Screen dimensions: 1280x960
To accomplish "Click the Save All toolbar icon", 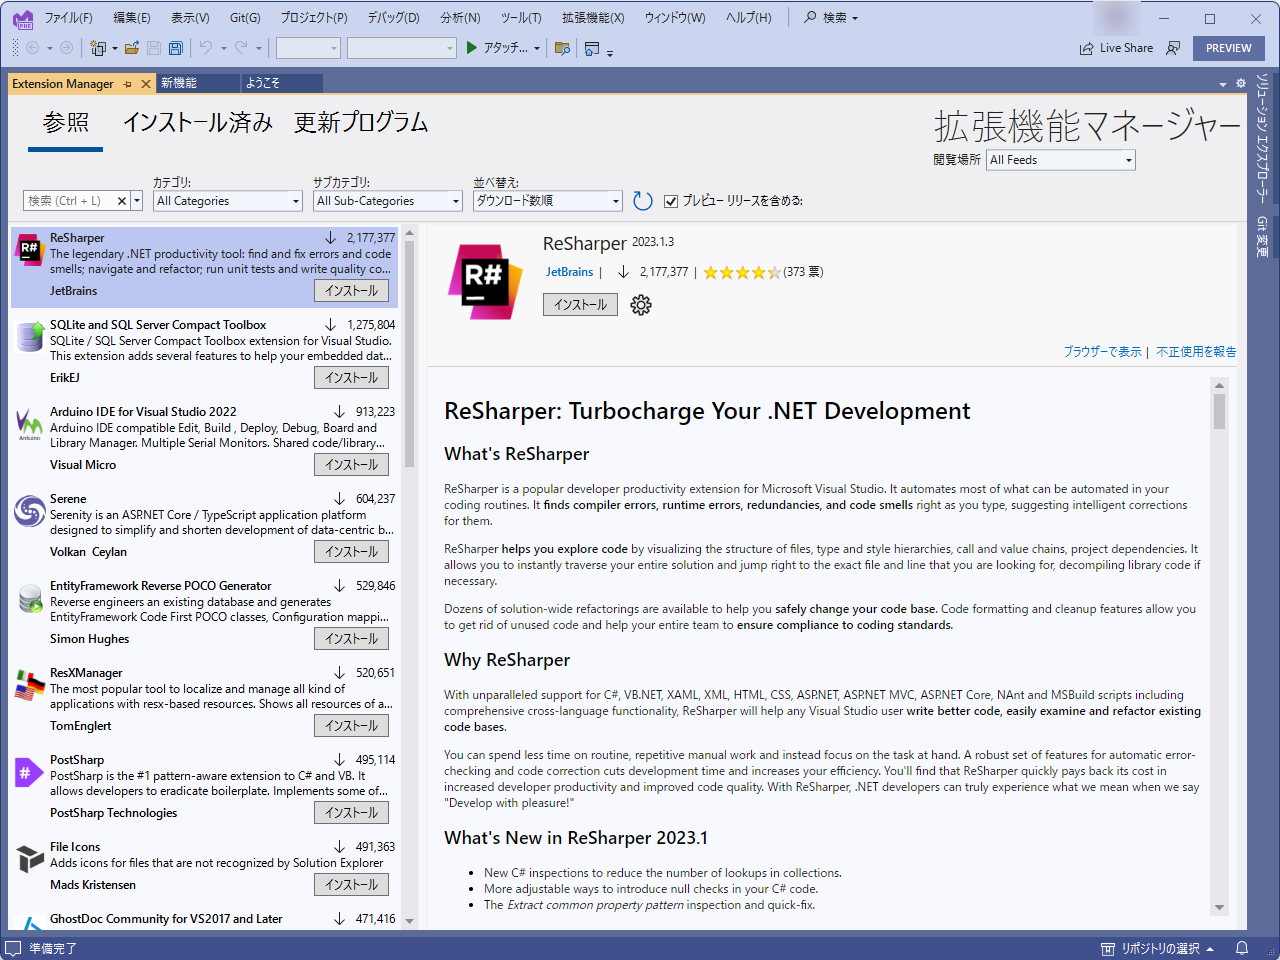I will [x=174, y=47].
